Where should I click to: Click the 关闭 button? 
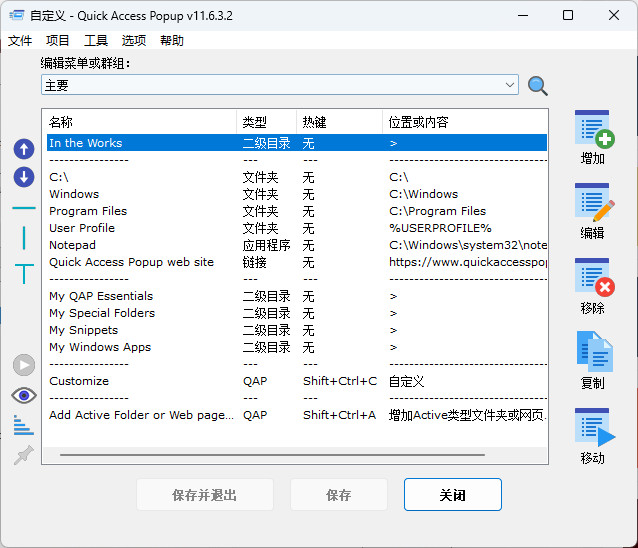click(x=452, y=495)
